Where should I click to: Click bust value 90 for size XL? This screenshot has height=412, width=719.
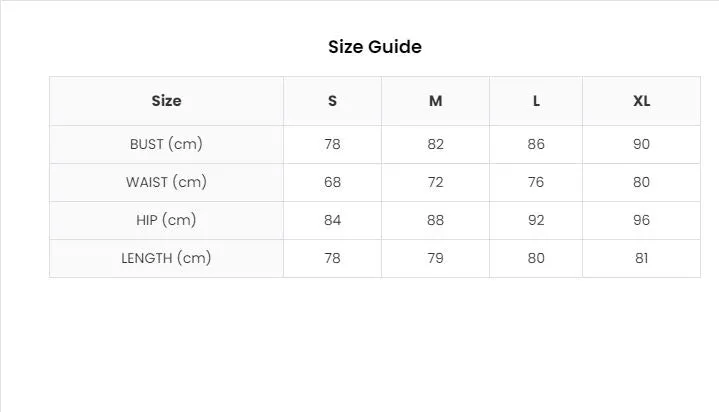[642, 145]
